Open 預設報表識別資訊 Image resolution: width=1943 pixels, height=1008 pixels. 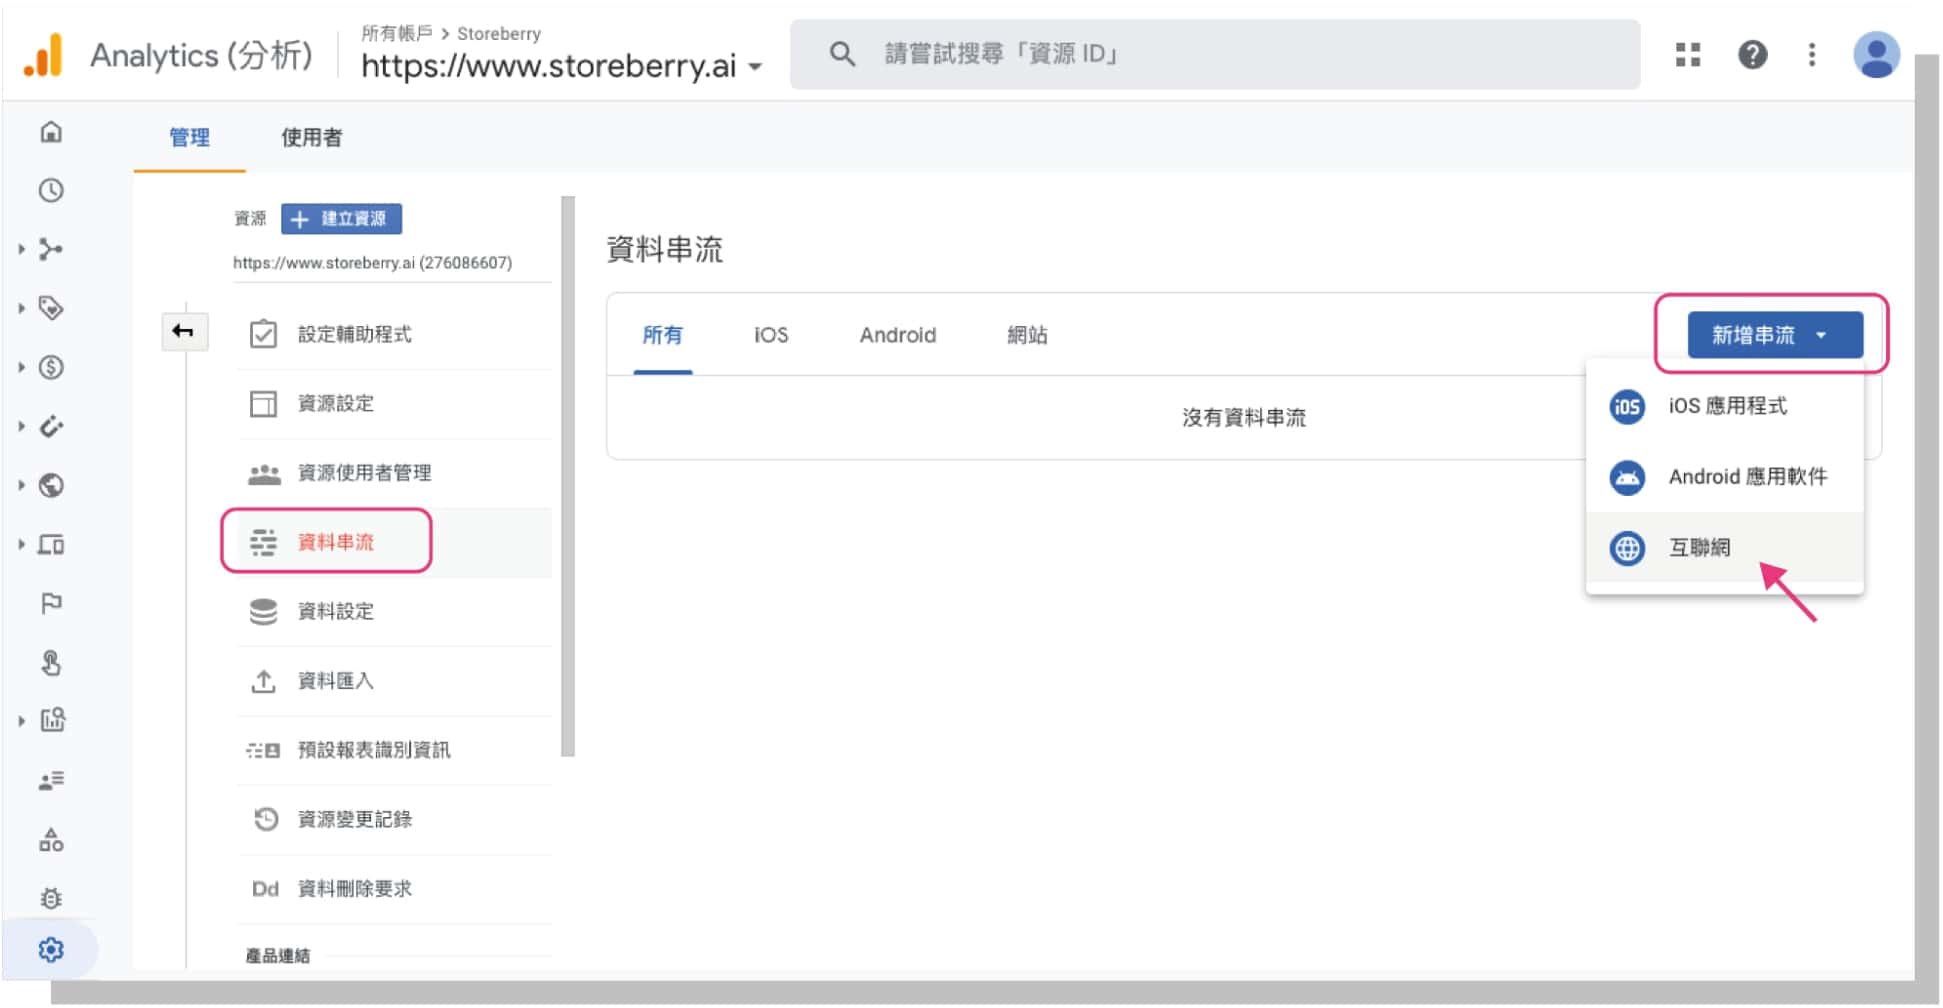394,750
